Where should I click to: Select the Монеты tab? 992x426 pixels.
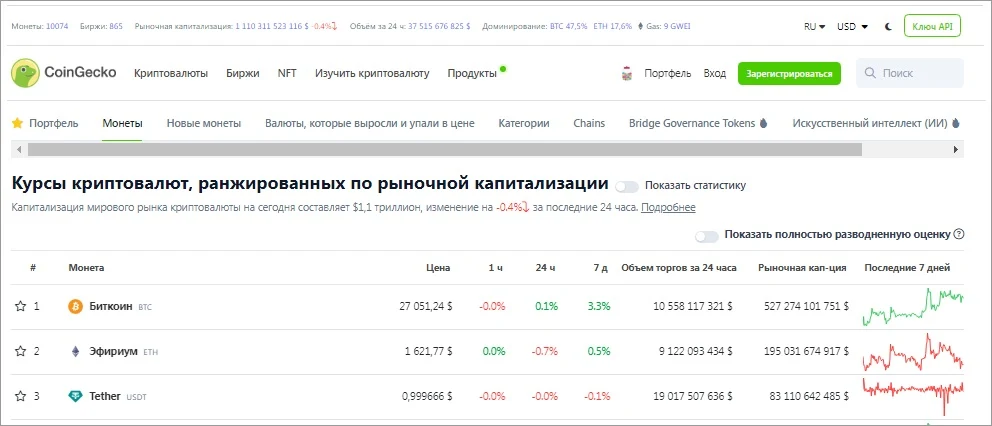pos(122,123)
